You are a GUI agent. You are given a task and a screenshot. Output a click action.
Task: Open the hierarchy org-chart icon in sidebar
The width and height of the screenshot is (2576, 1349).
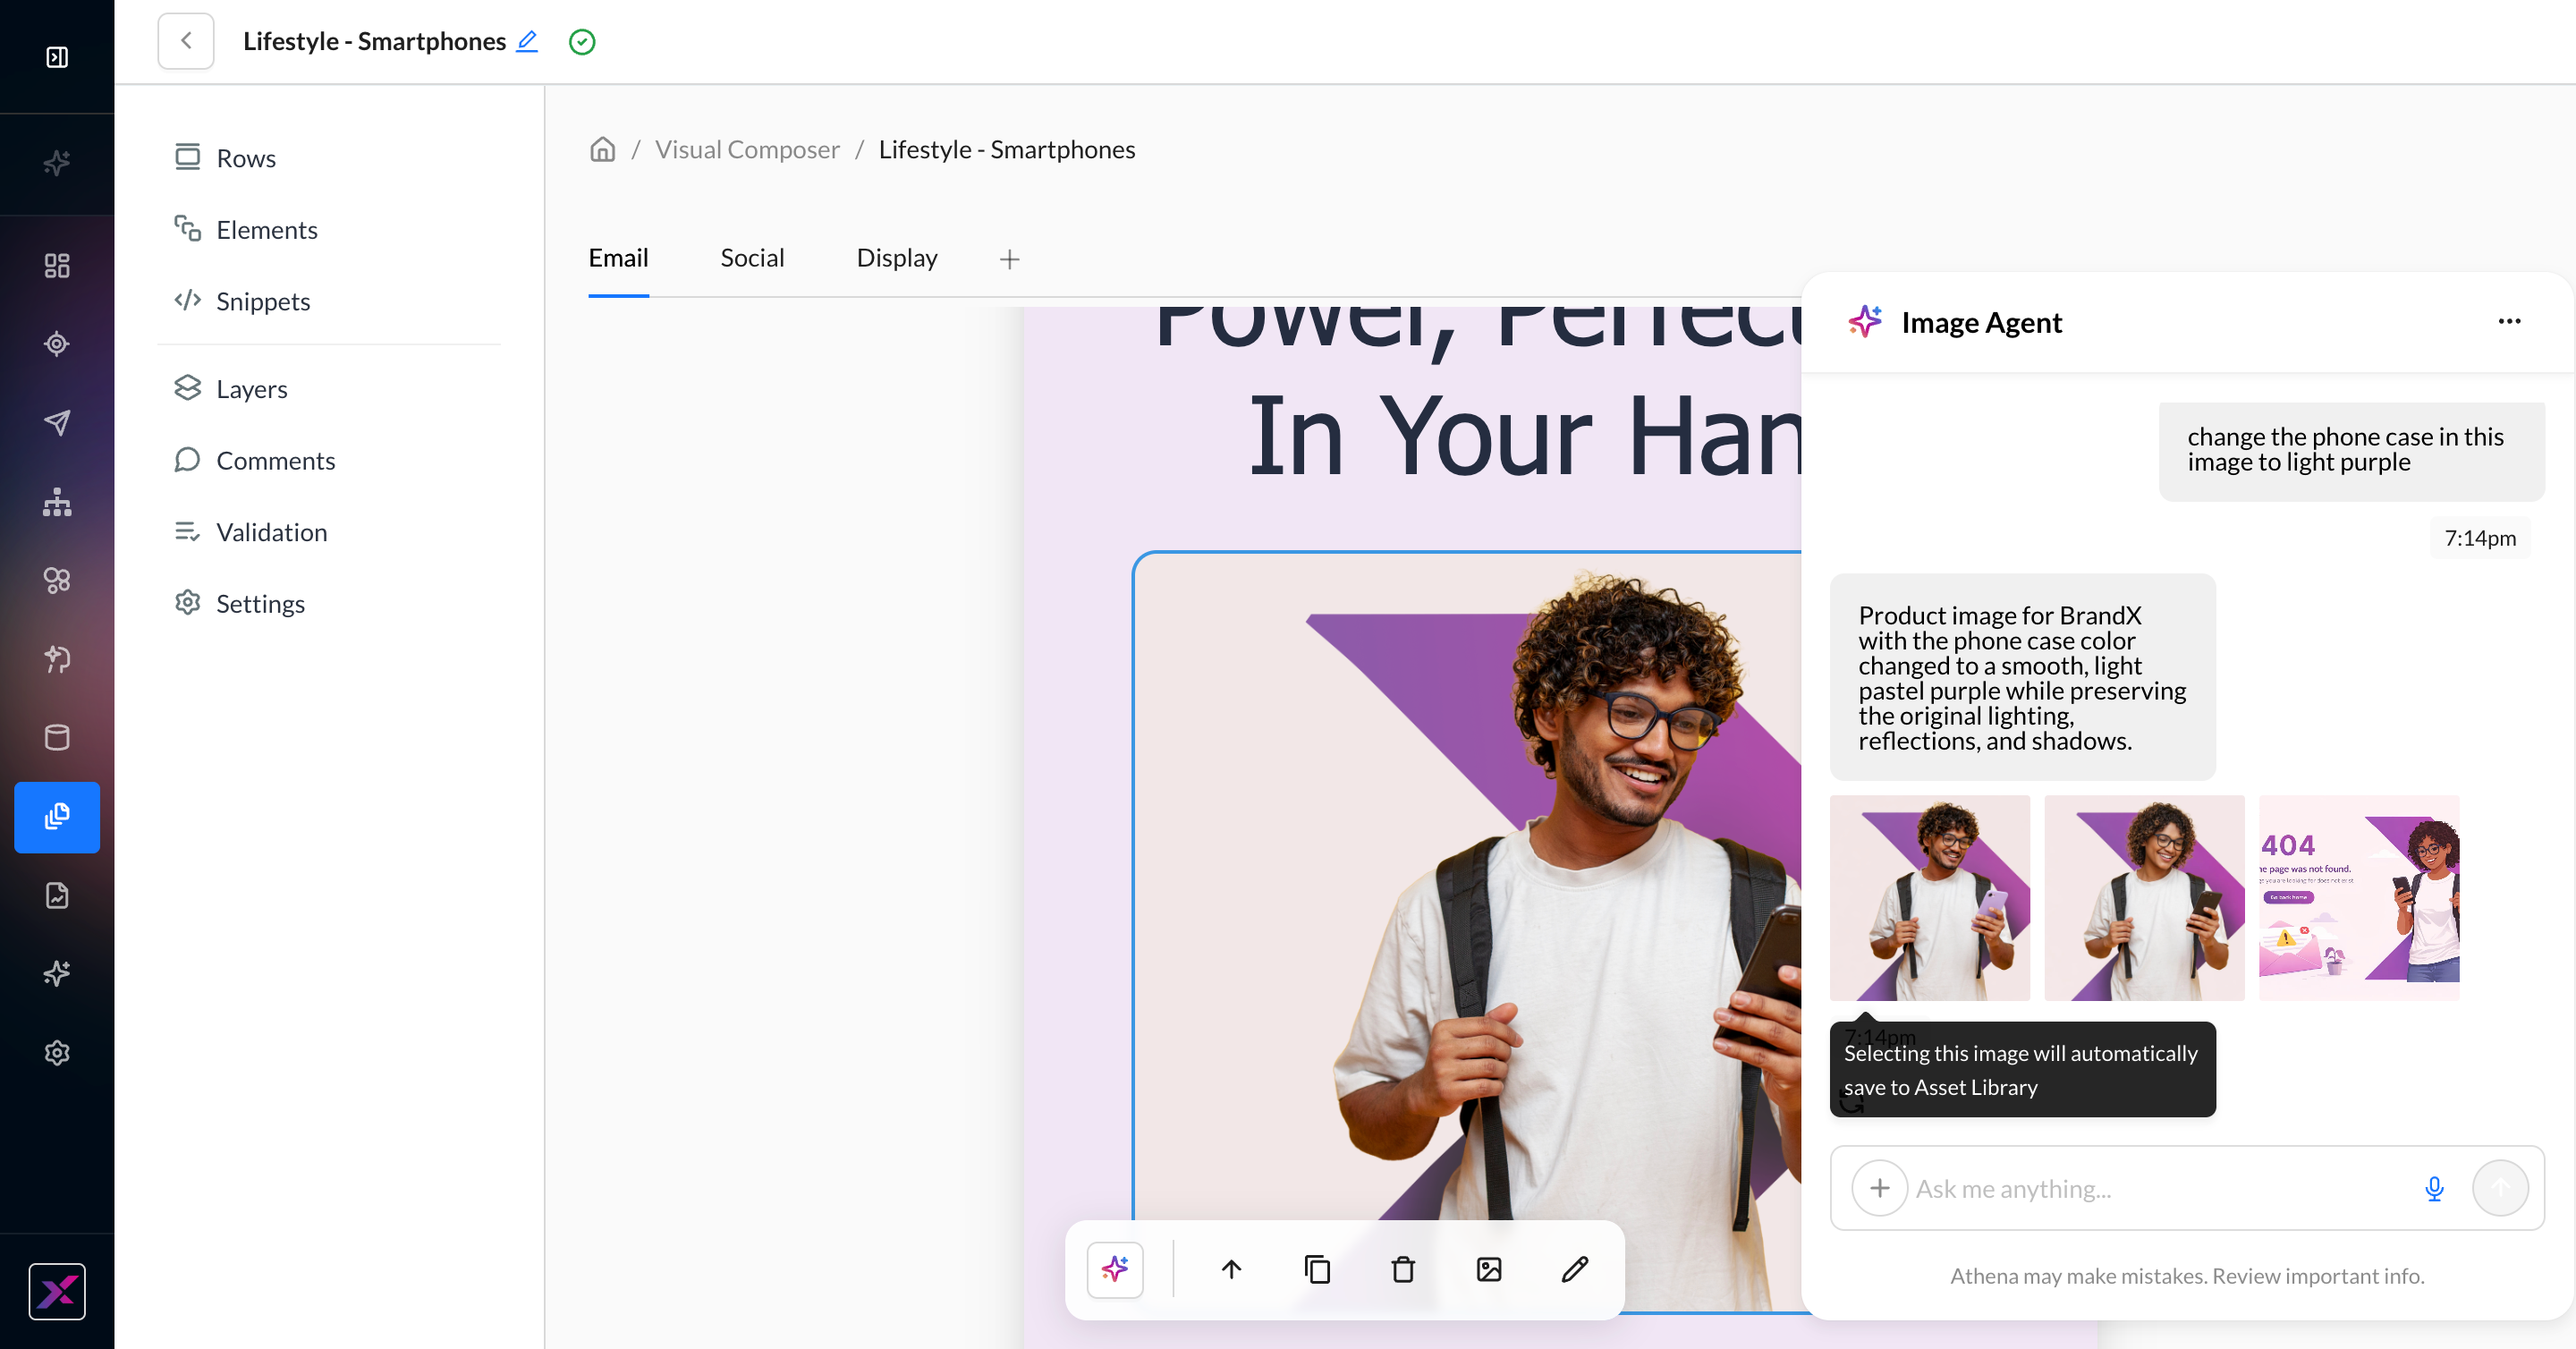(57, 502)
